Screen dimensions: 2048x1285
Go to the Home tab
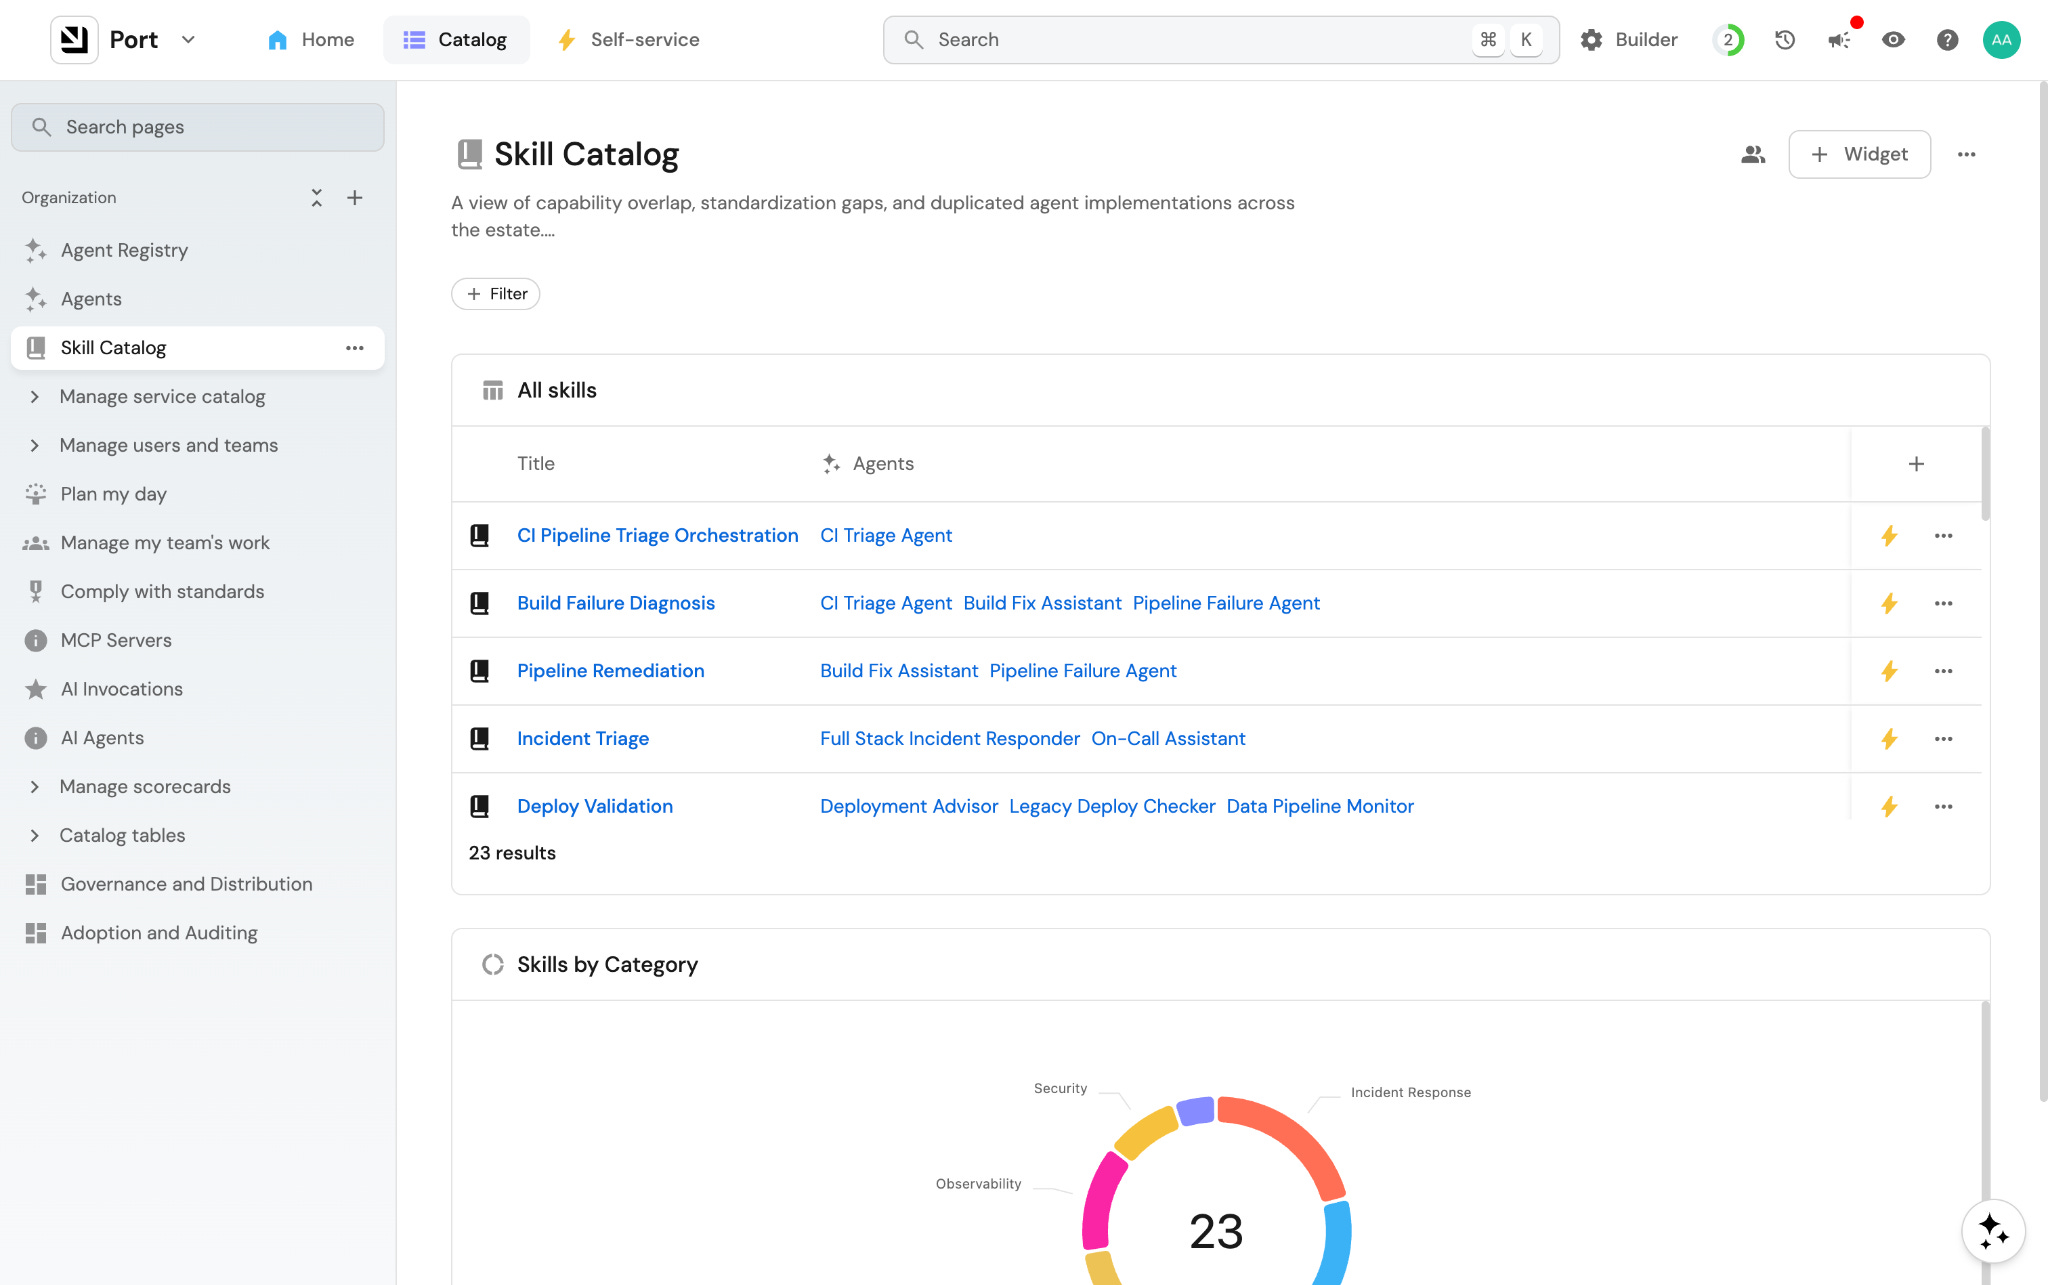click(311, 40)
